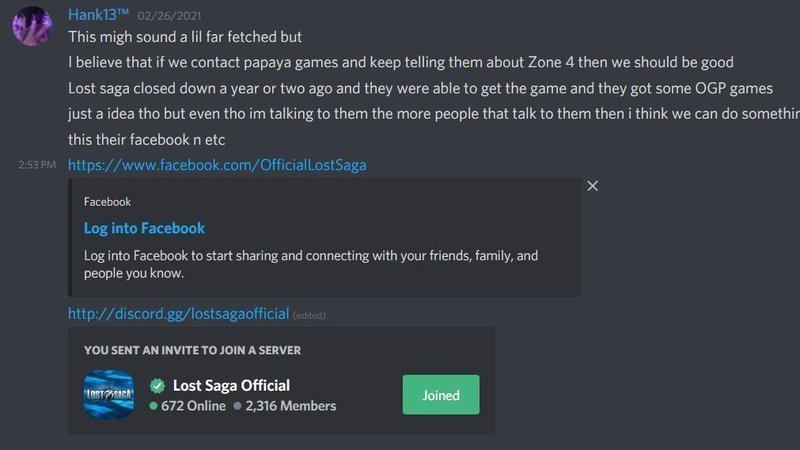The width and height of the screenshot is (800, 450).
Task: Open the facebook.com/OfficialLostSaga link
Action: pyautogui.click(x=217, y=164)
